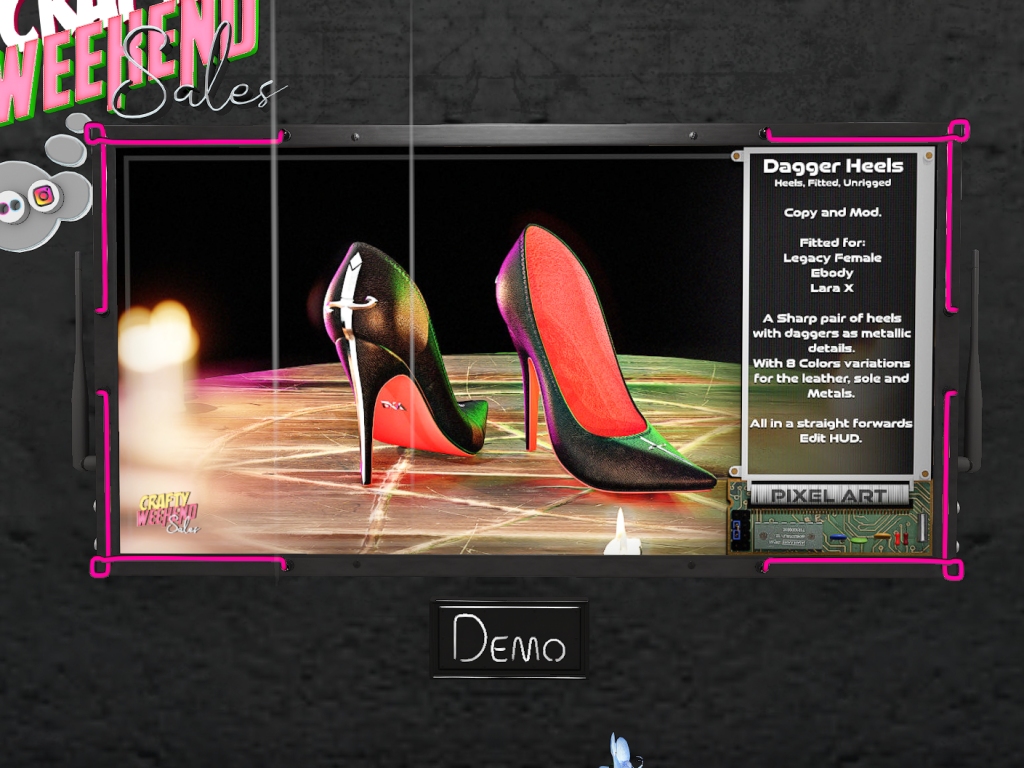
Task: Click the red resistors on the circuit board
Action: tap(901, 538)
